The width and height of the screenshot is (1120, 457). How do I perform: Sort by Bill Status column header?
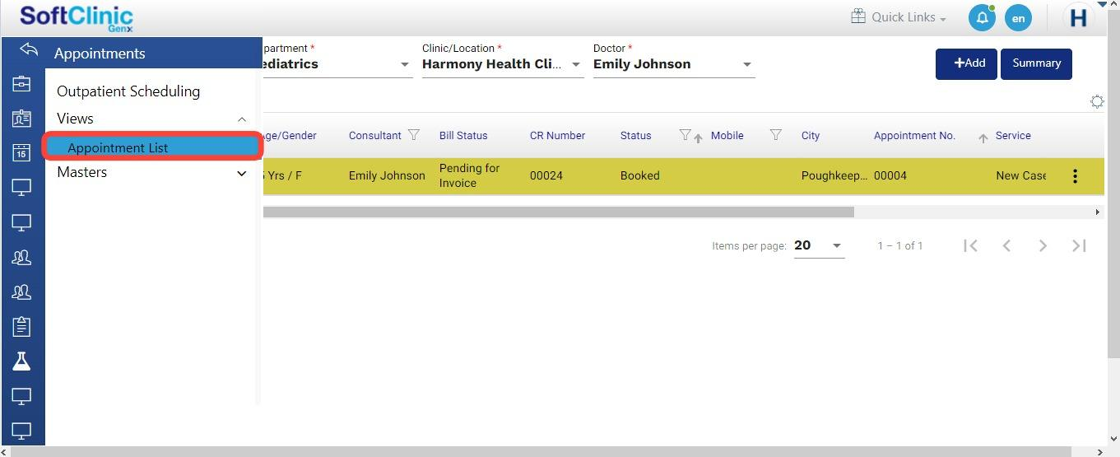click(x=464, y=135)
